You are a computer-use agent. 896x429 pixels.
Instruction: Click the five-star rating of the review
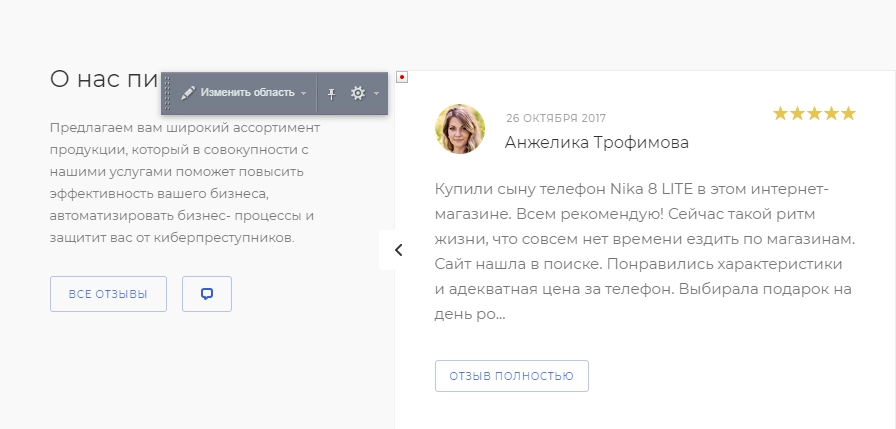click(814, 114)
